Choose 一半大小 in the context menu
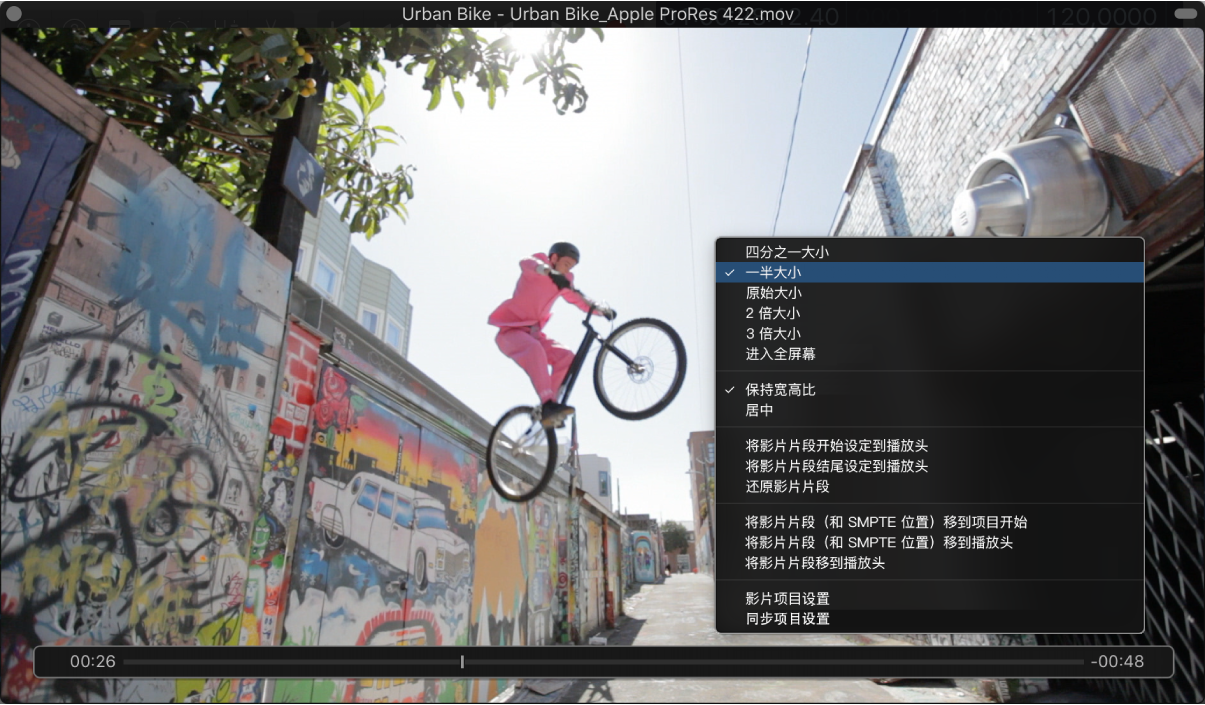Viewport: 1205px width, 705px height. click(930, 272)
